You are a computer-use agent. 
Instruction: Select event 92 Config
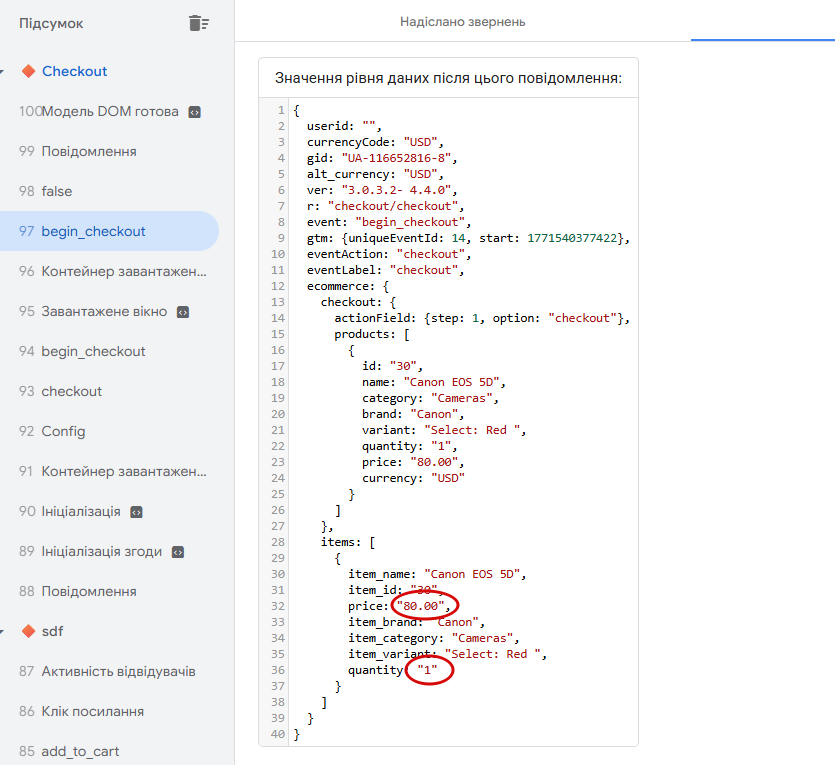63,431
